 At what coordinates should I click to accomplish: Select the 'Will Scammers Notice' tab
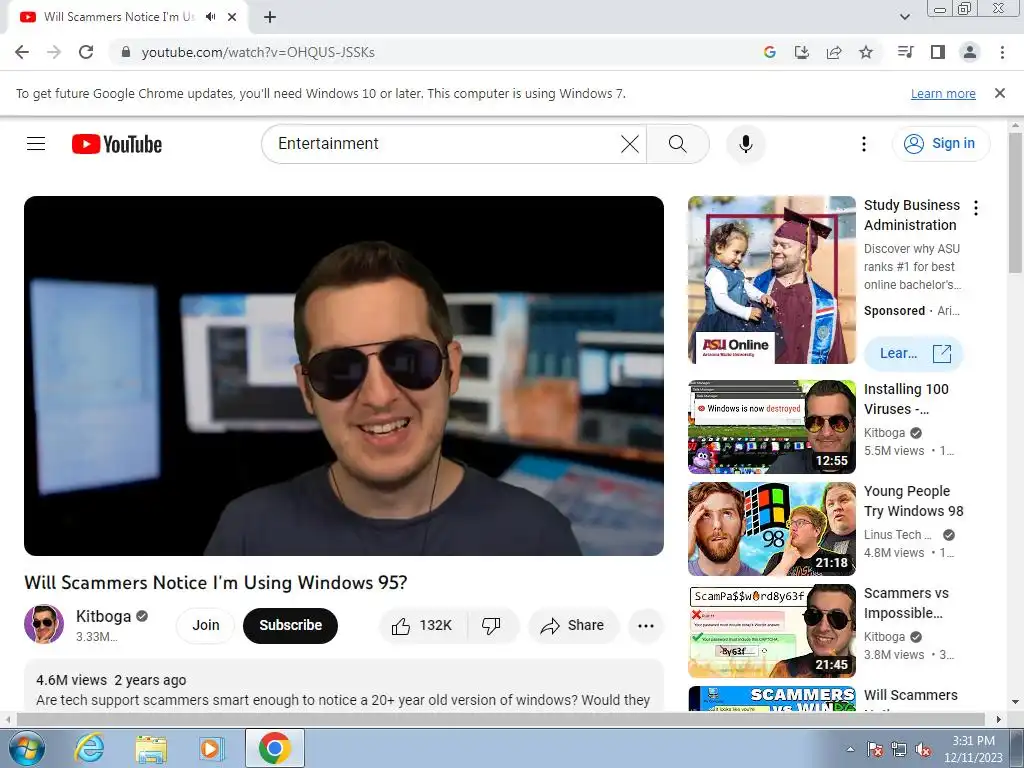click(x=120, y=17)
